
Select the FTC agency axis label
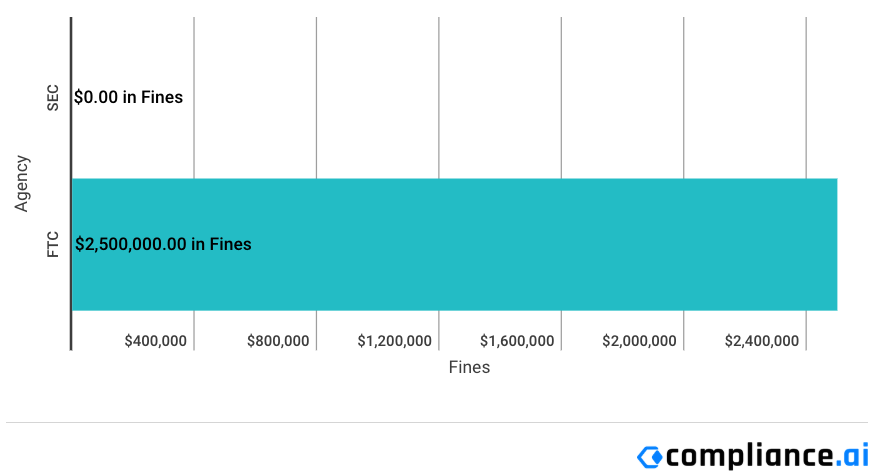pyautogui.click(x=52, y=245)
